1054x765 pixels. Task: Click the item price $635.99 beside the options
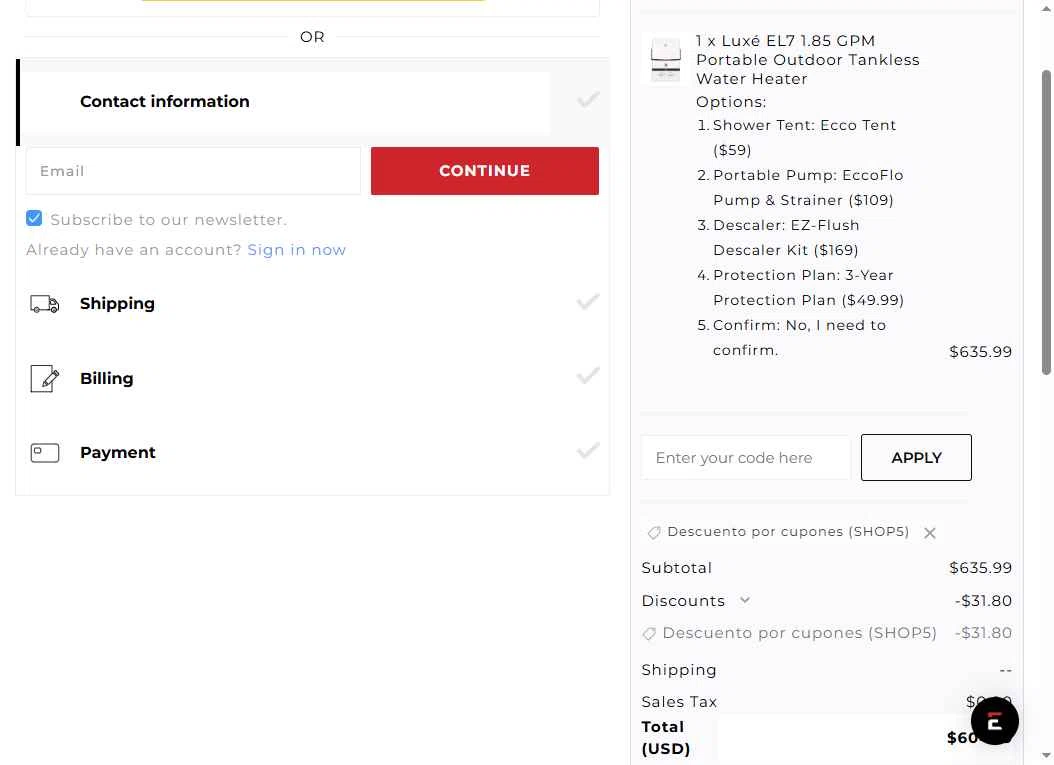[x=980, y=352]
